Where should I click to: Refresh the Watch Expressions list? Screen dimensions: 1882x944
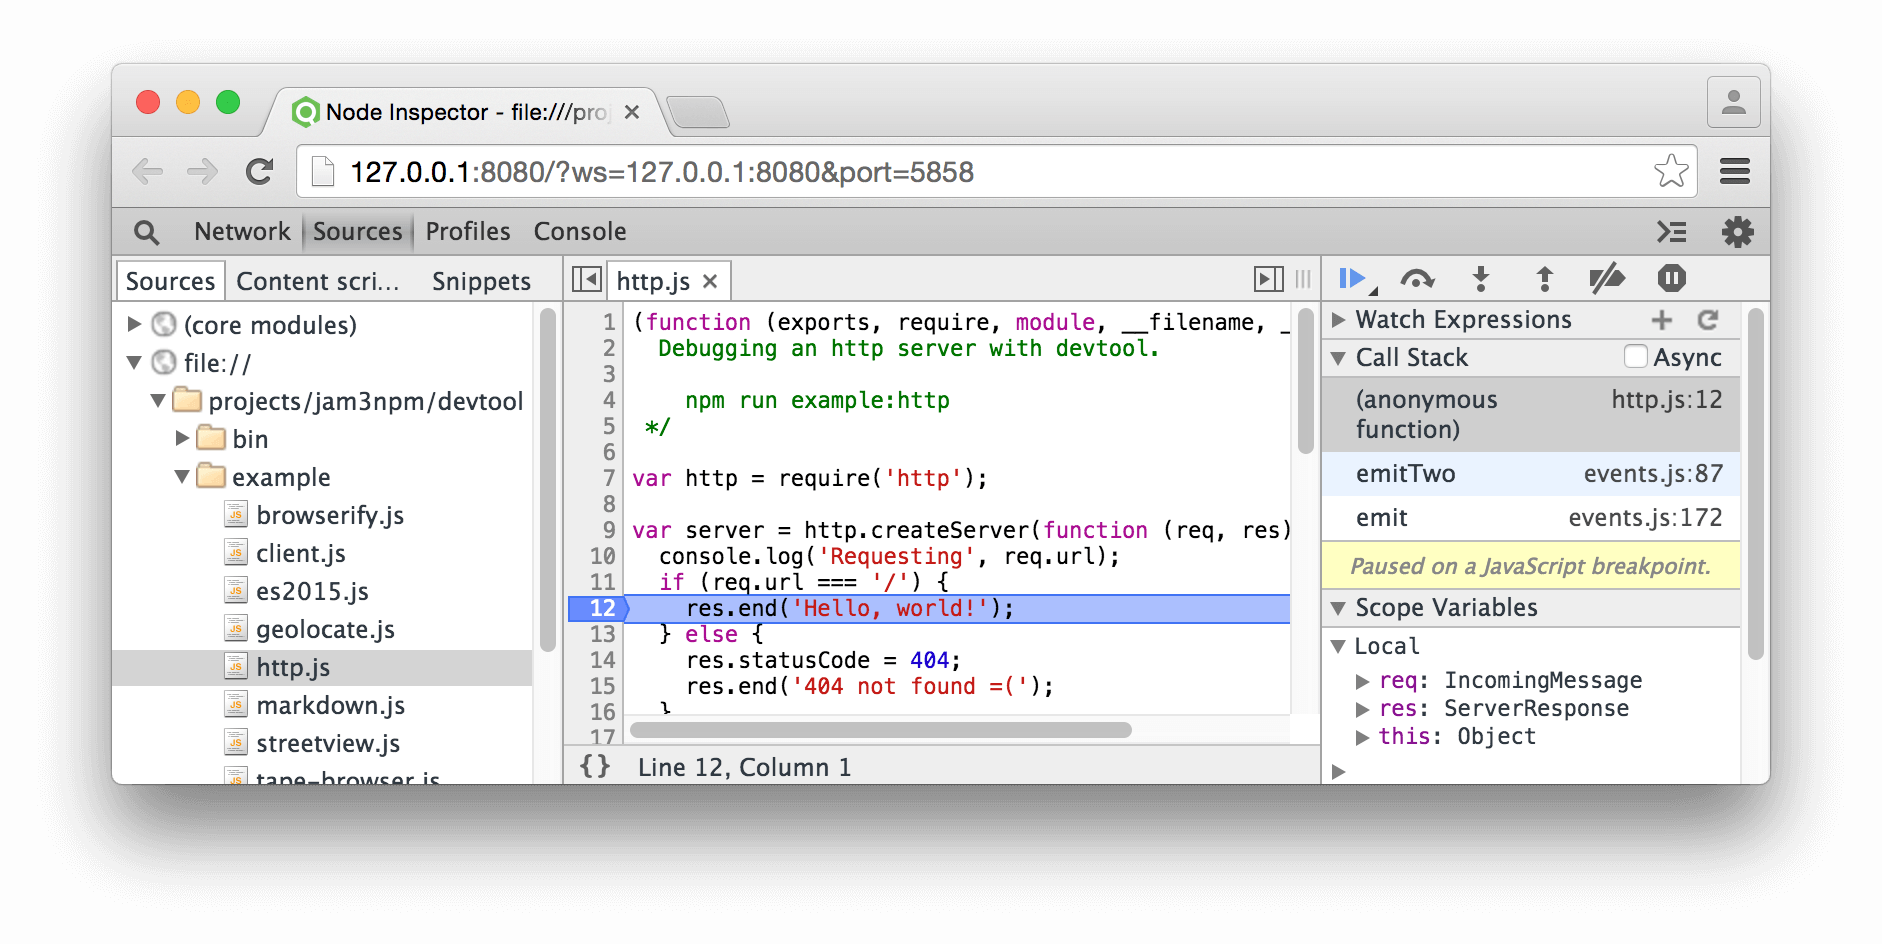(x=1709, y=319)
